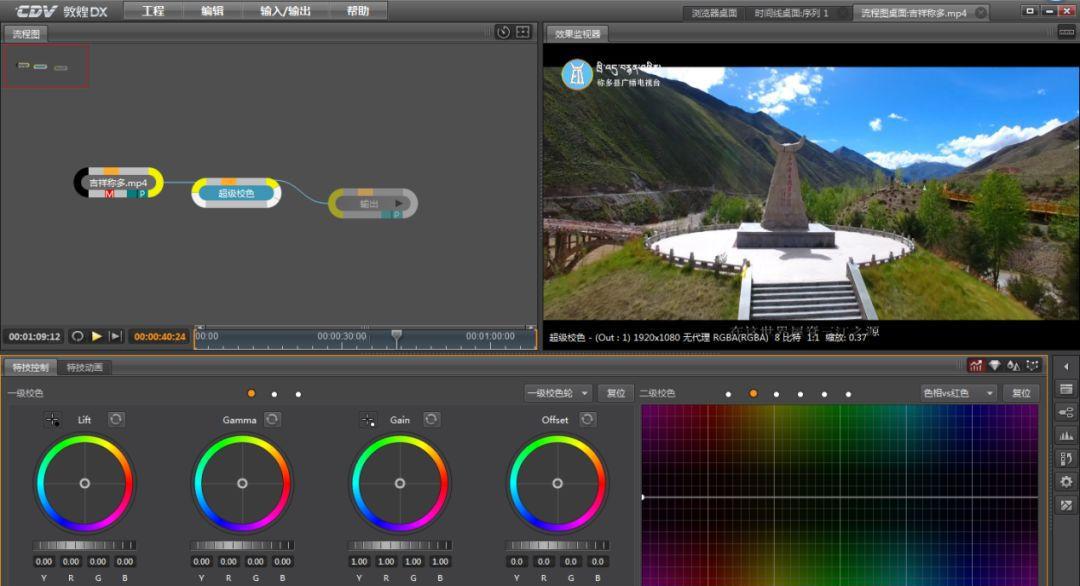Open the 帮助 menu
Screen dimensions: 1080x586
(x=357, y=11)
